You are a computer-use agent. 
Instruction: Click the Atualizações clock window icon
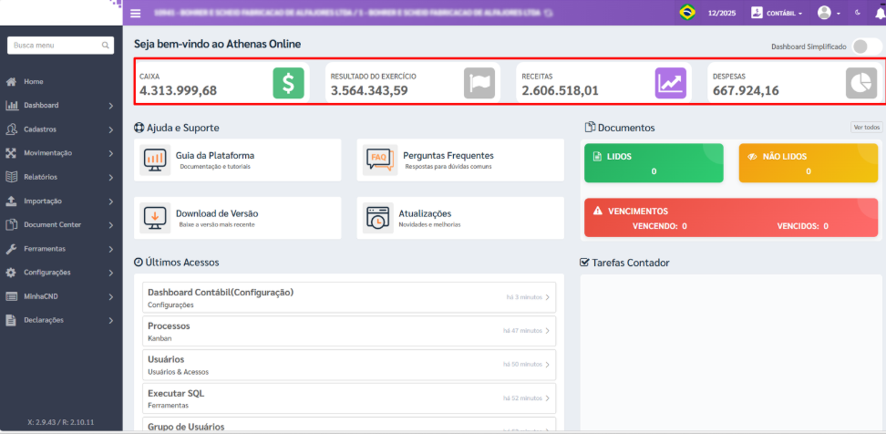tap(378, 218)
